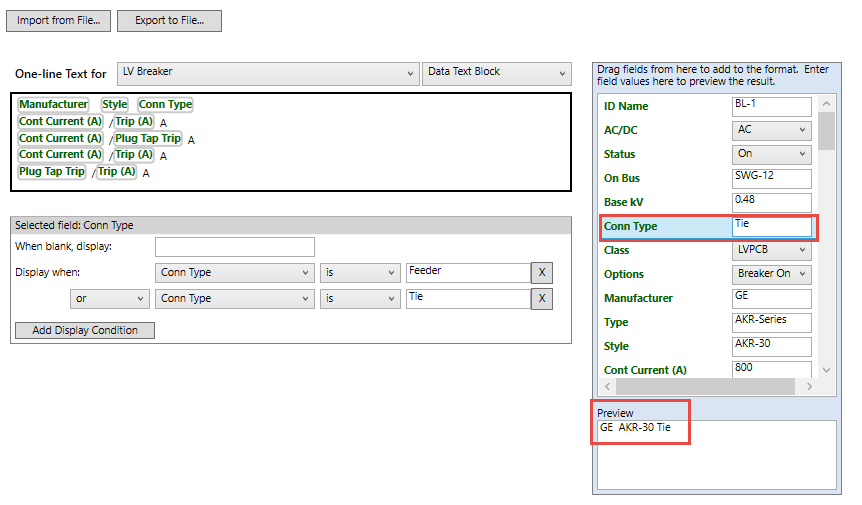Open the first condition's 'is' operator dropdown

click(359, 273)
